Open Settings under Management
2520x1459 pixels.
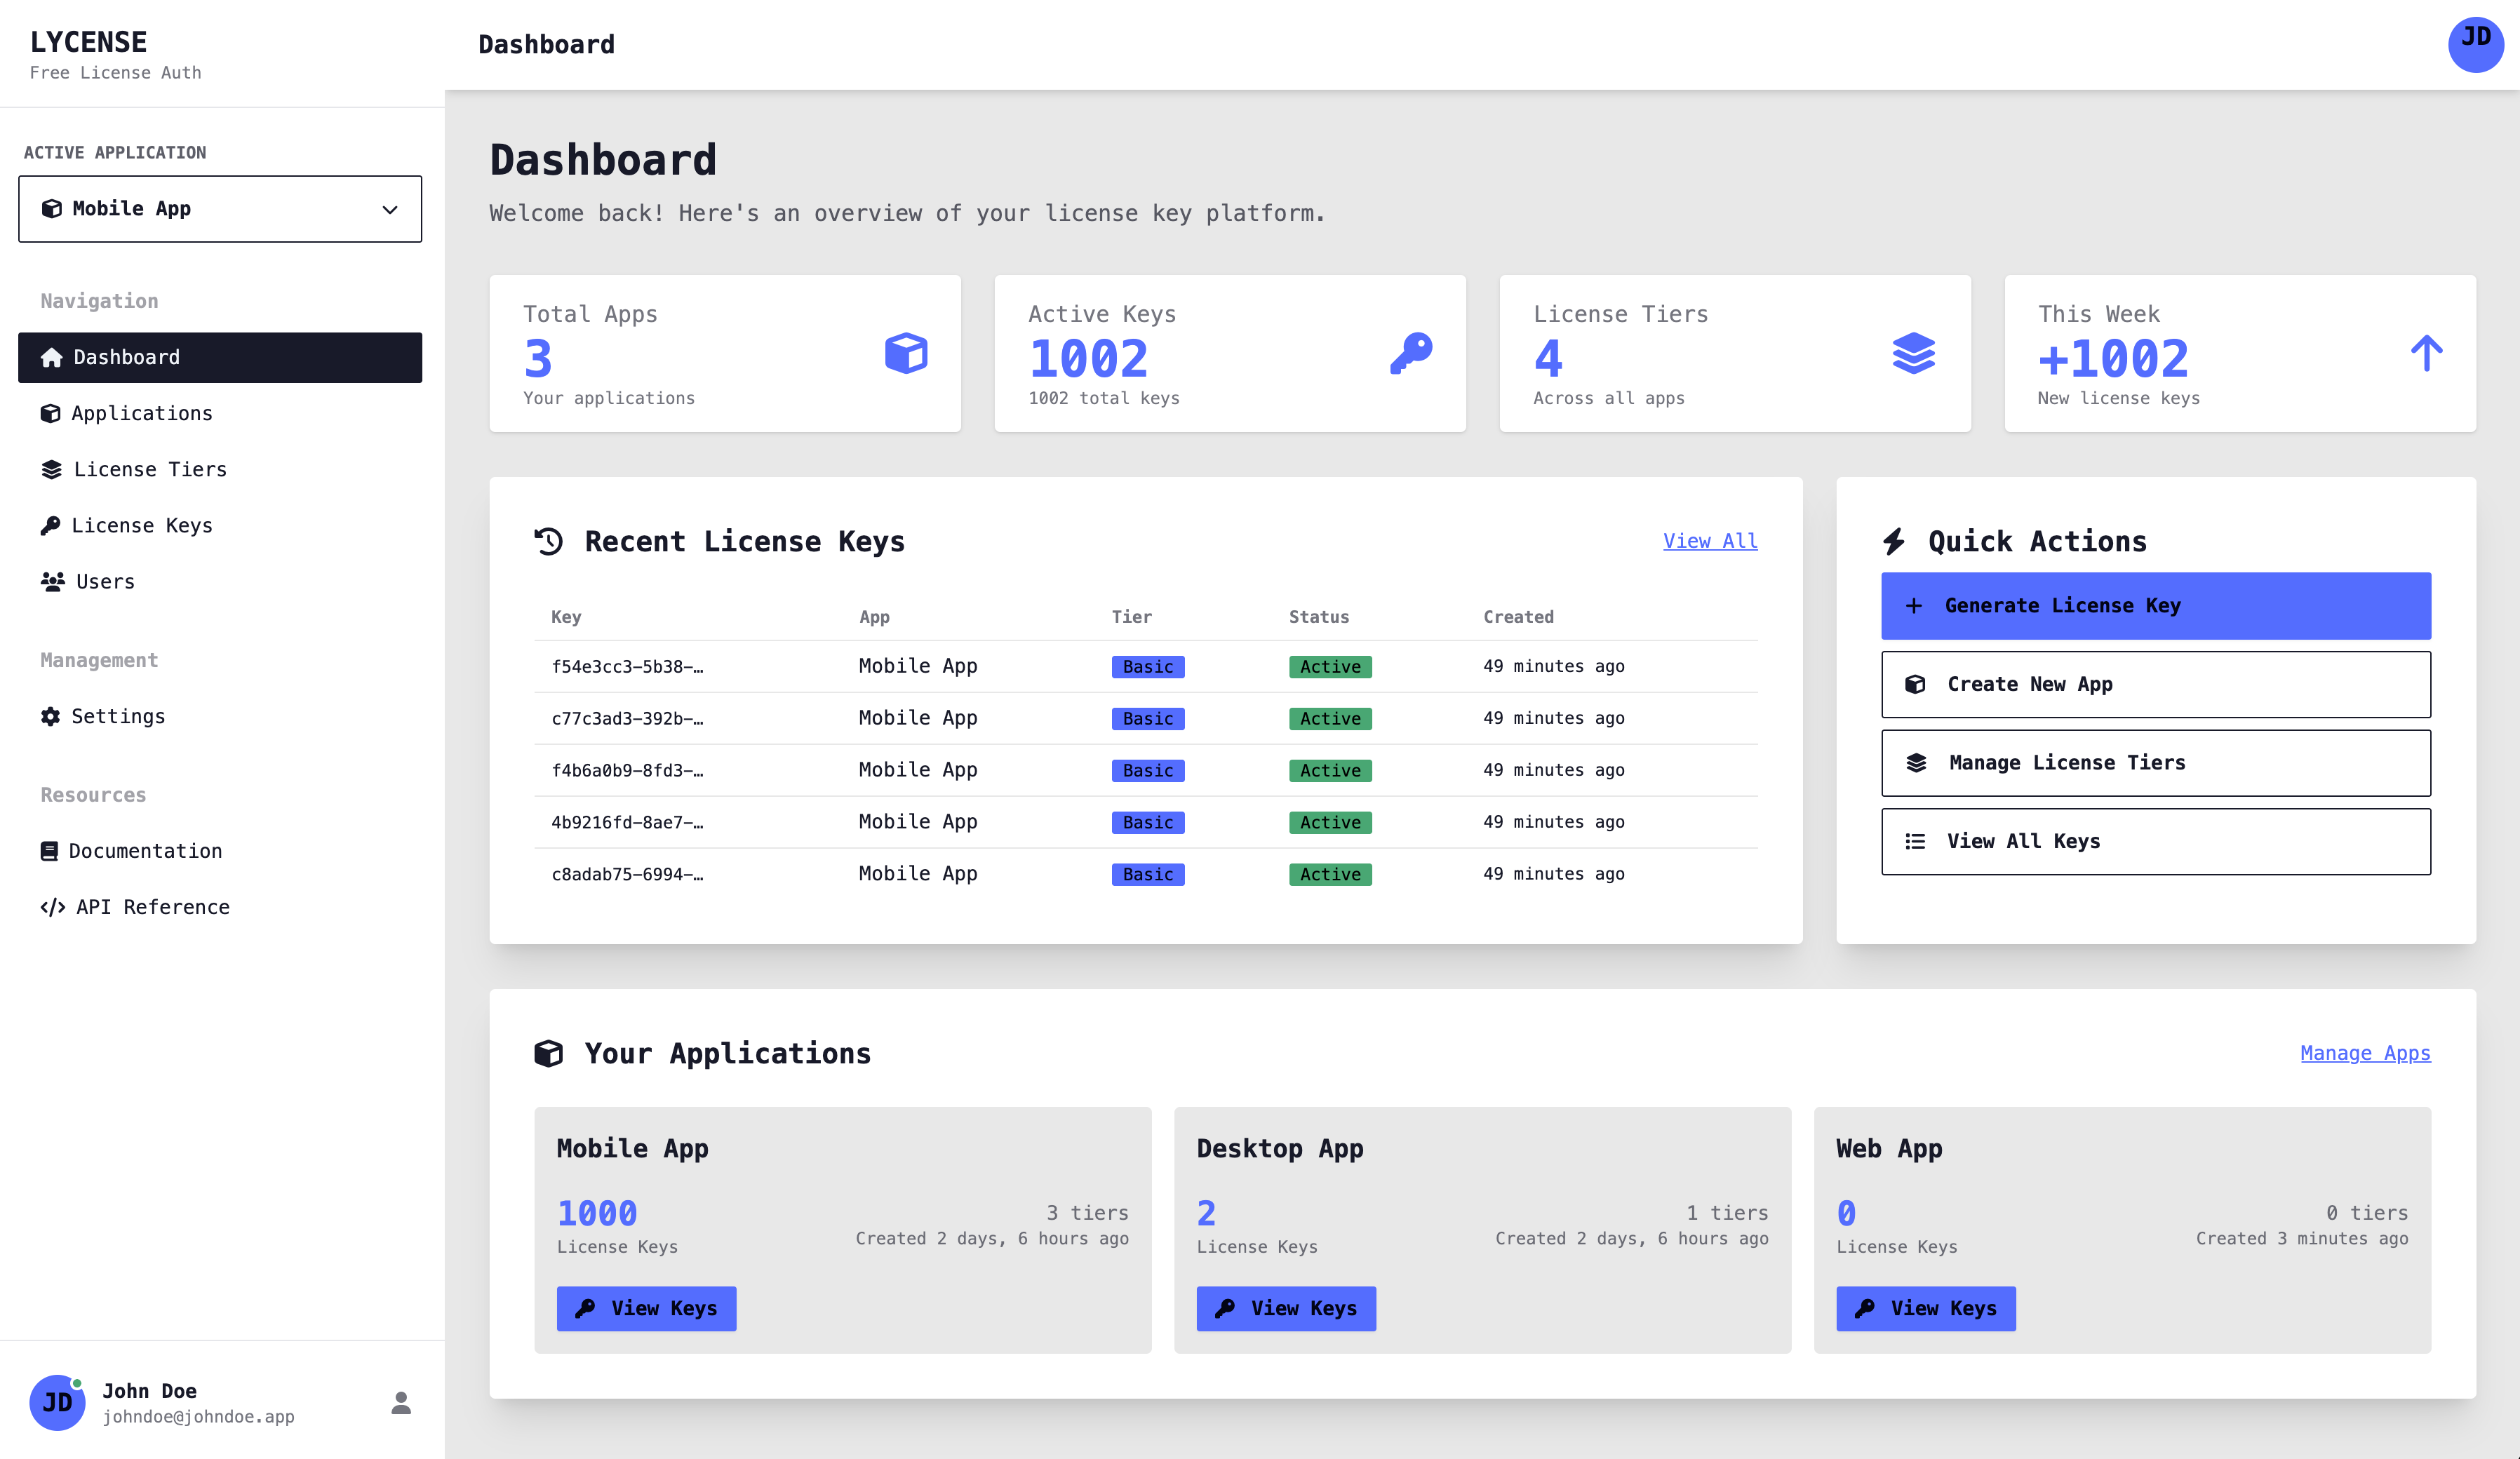pos(118,716)
